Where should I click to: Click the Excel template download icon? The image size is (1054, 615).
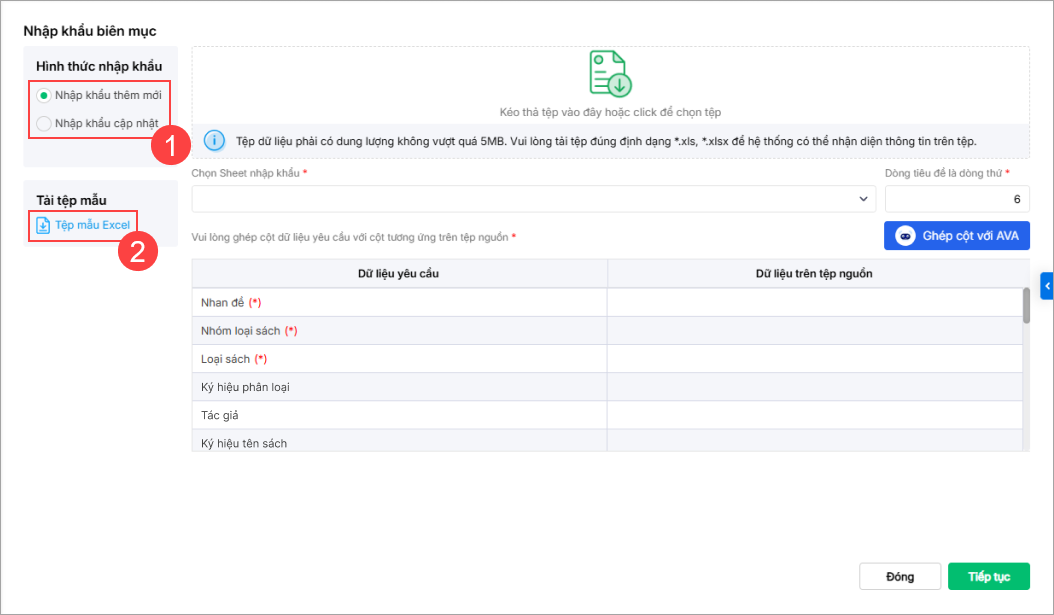coord(43,225)
